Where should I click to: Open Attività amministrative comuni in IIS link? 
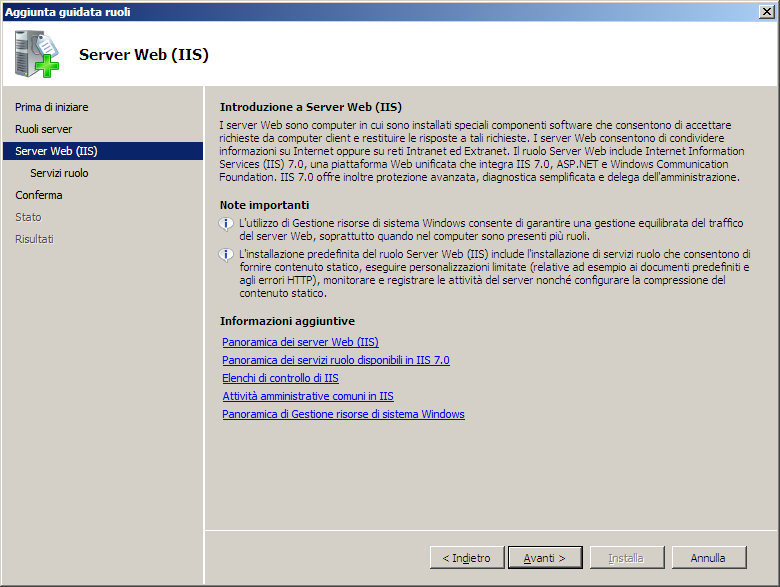click(x=308, y=396)
